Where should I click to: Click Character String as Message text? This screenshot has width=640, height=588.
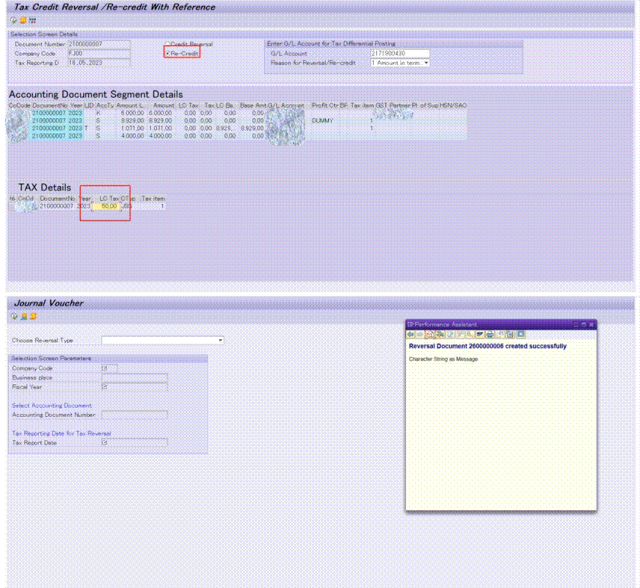[x=443, y=359]
